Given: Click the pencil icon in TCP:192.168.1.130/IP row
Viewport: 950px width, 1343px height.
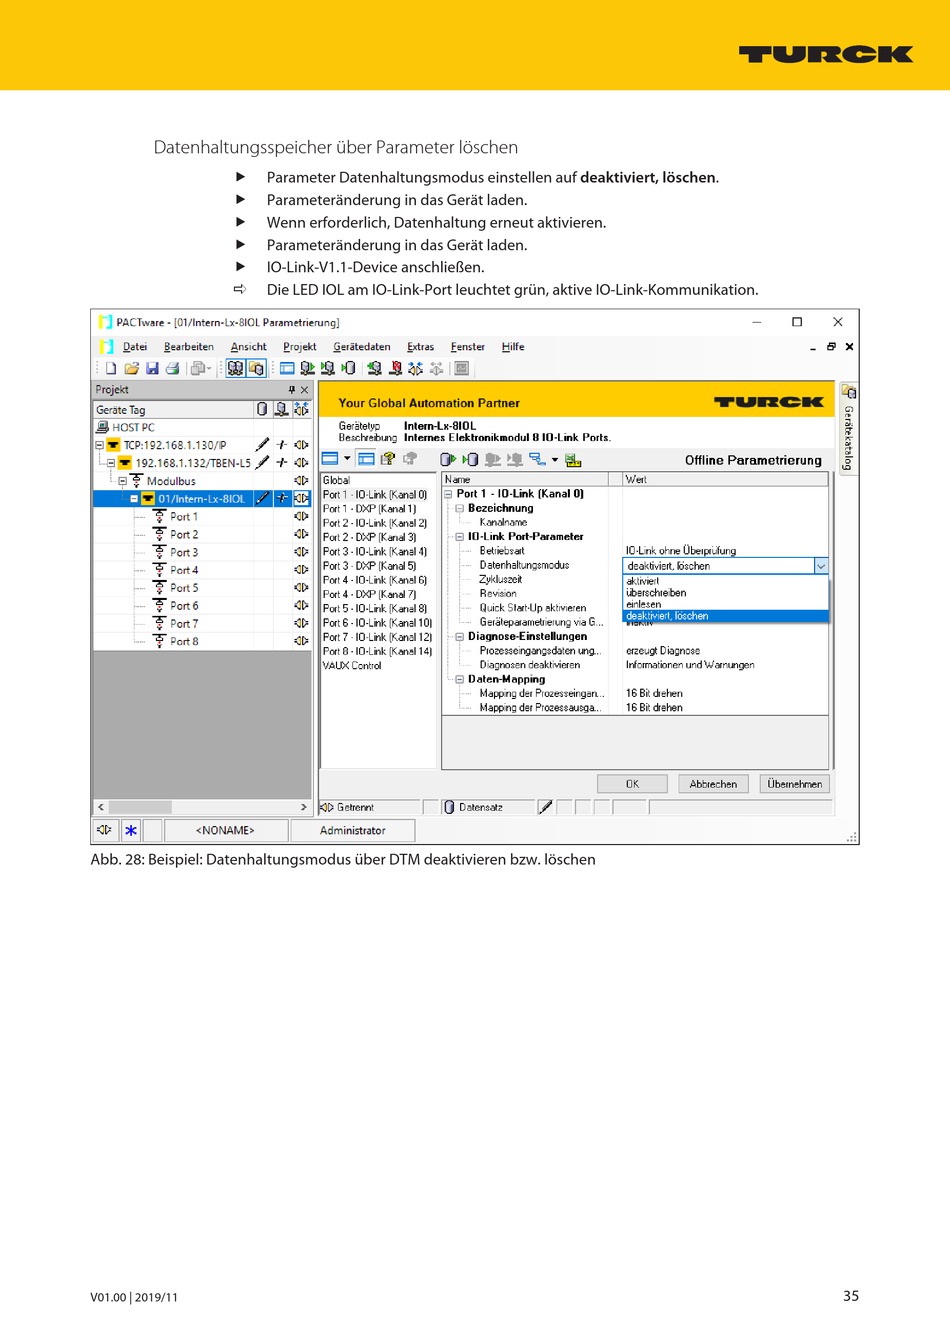Looking at the screenshot, I should (262, 445).
